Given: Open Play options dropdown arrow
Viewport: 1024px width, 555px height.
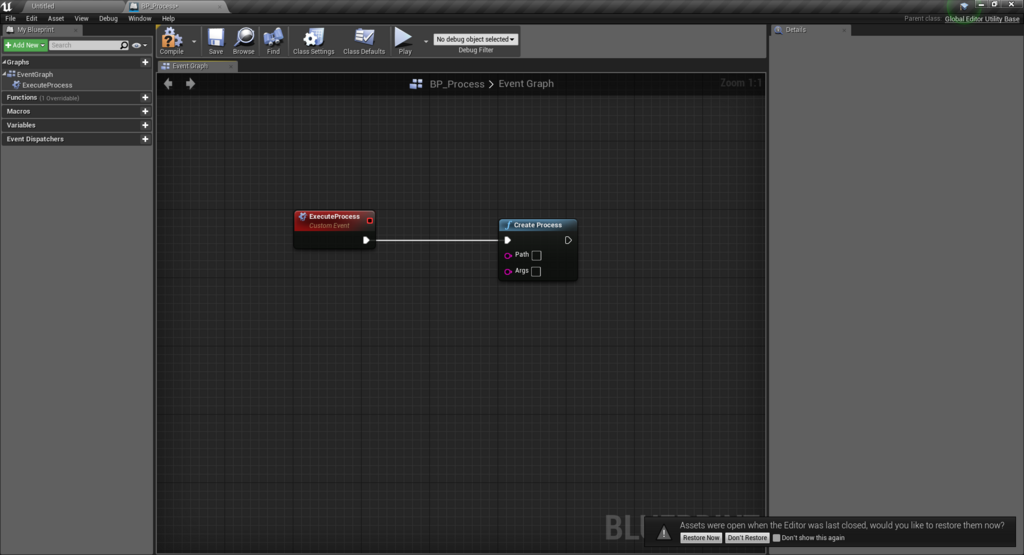Looking at the screenshot, I should click(x=426, y=41).
